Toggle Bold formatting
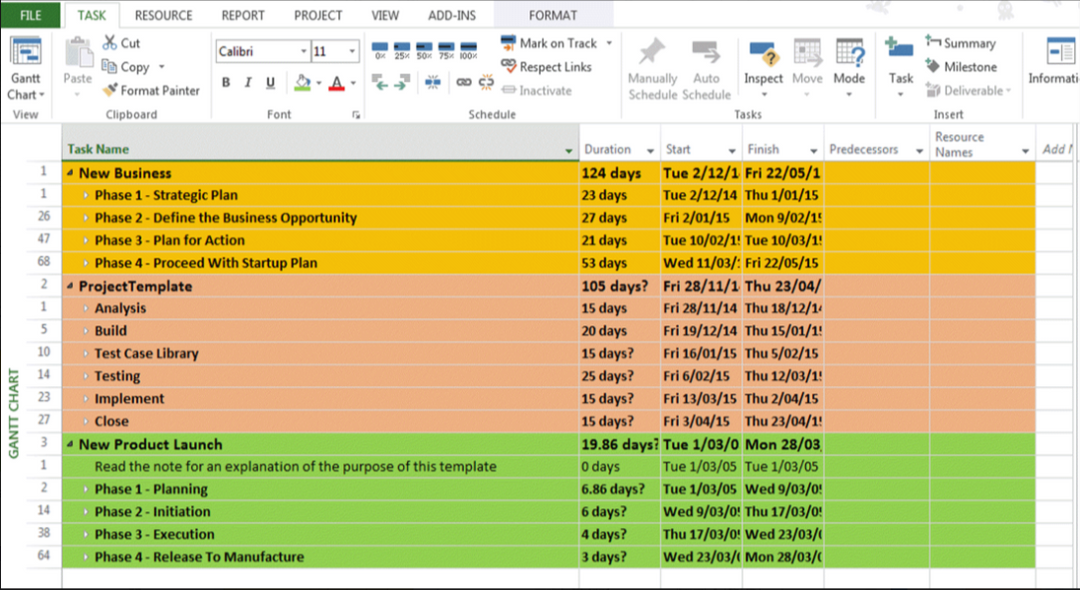The height and width of the screenshot is (590, 1080). coord(226,83)
